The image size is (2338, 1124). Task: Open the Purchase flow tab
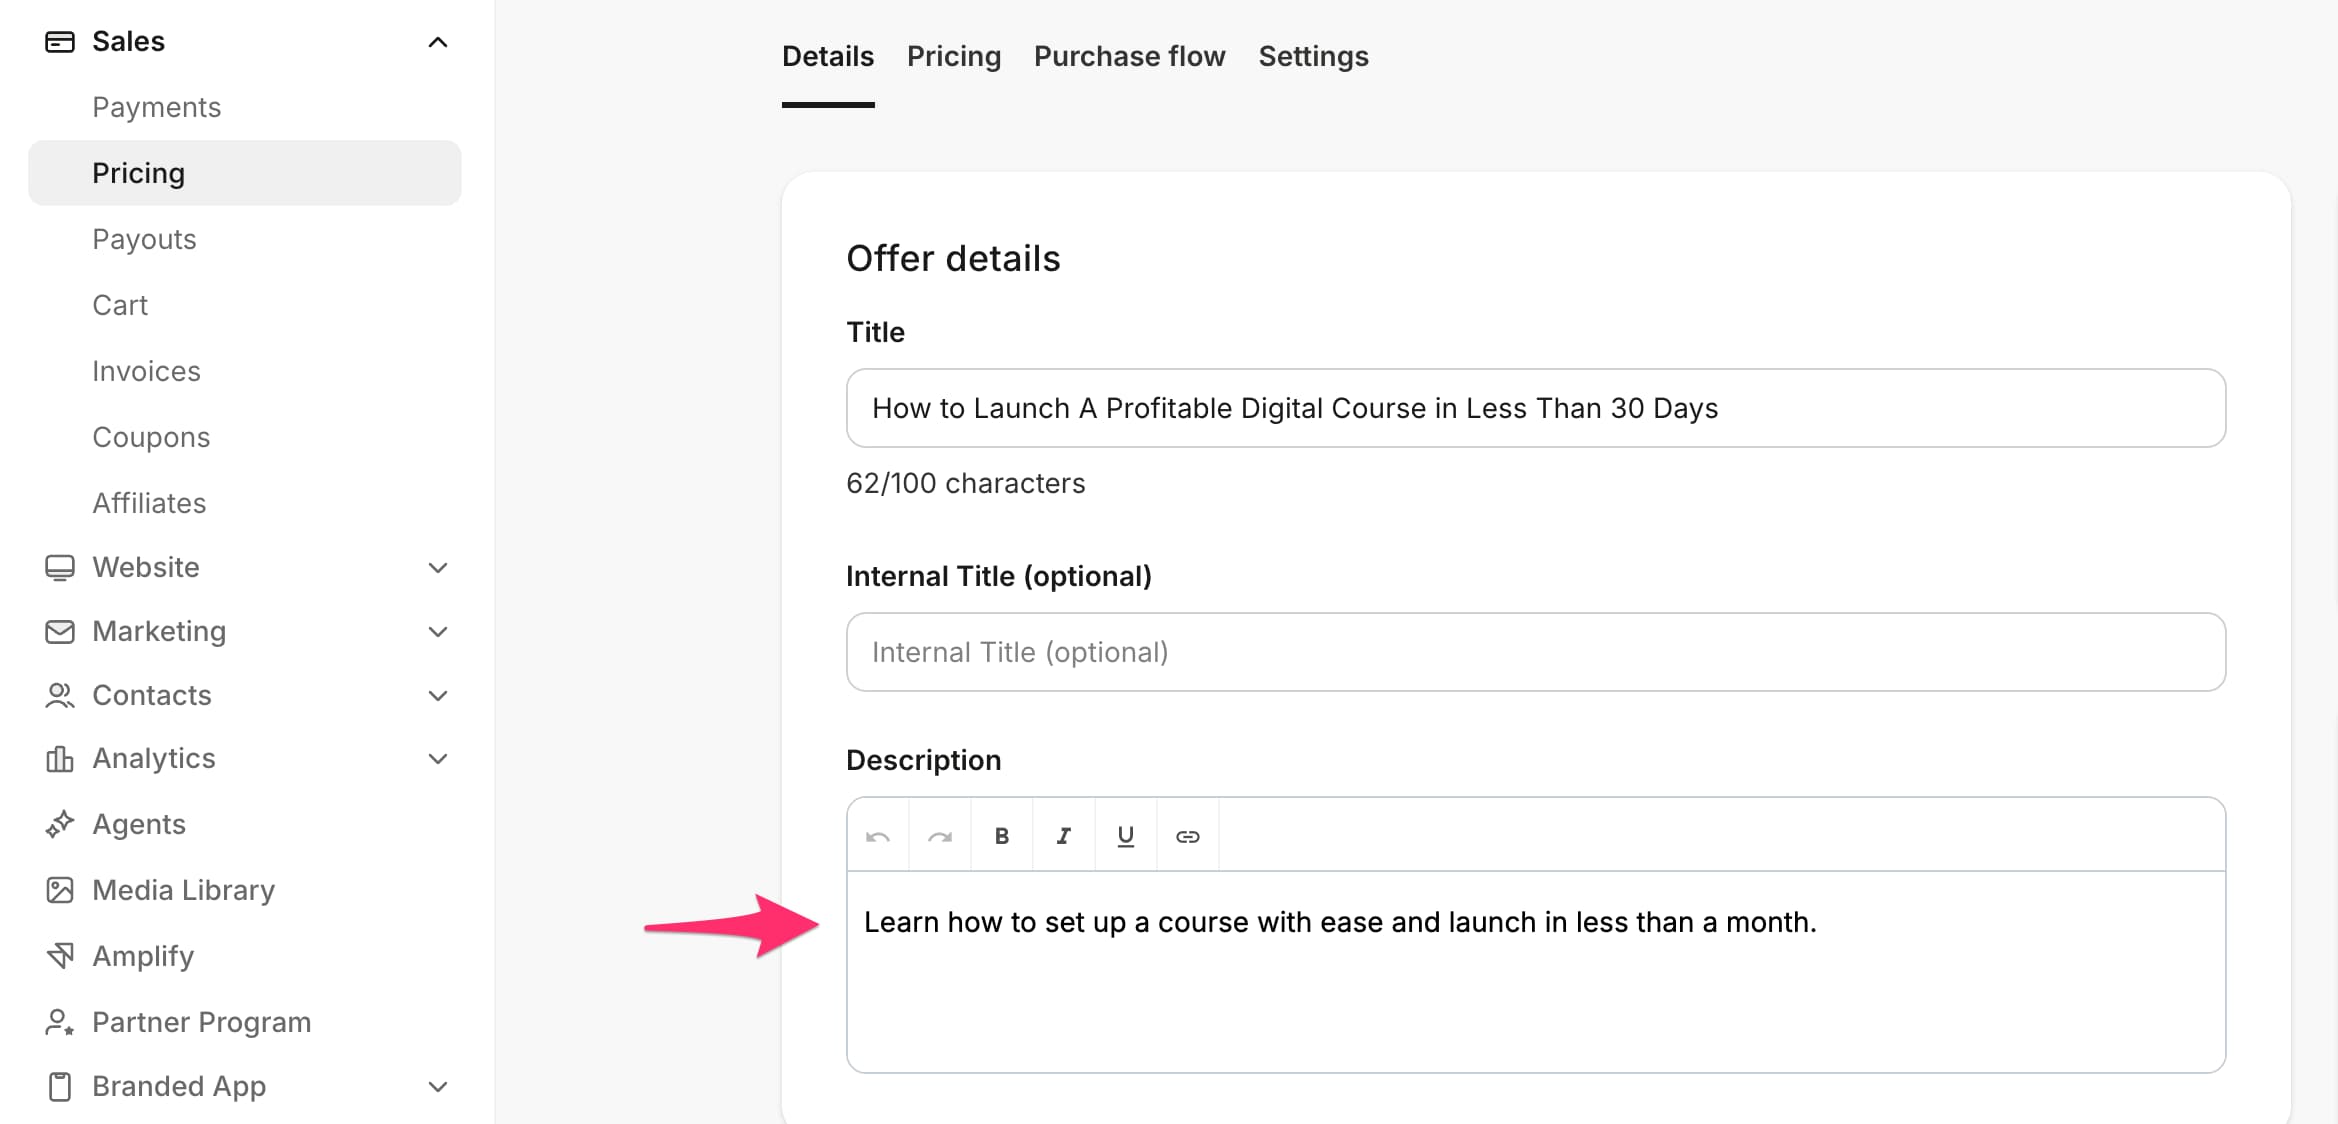tap(1130, 56)
